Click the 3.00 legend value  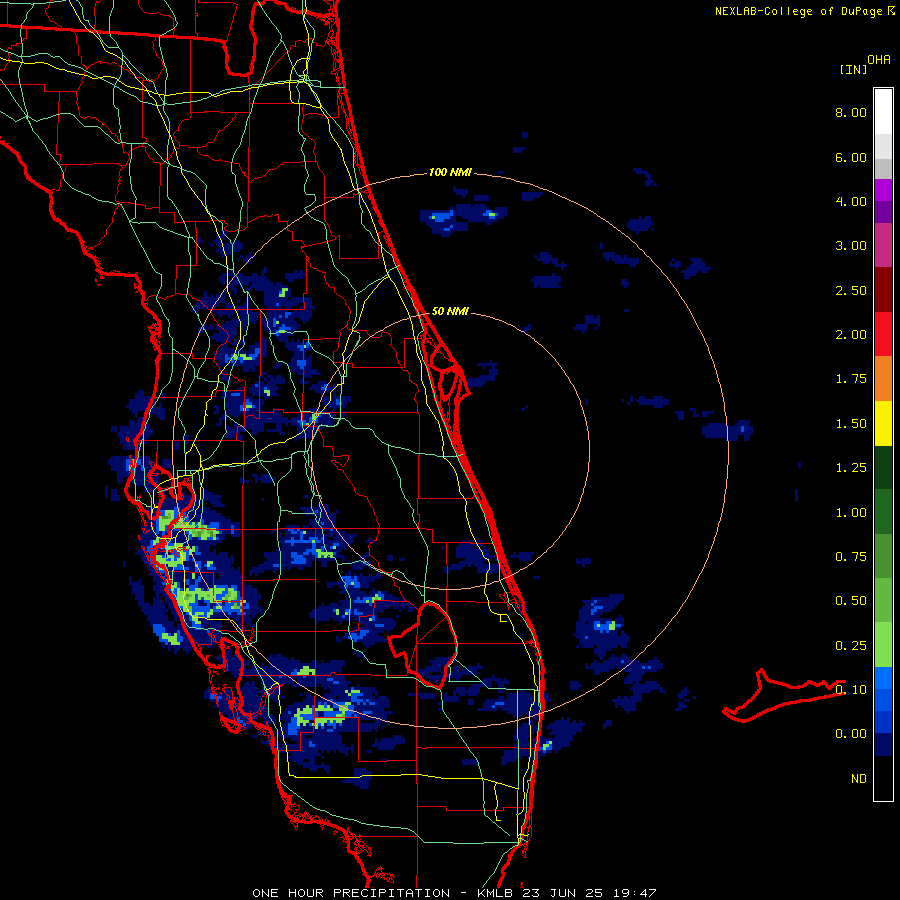coord(851,246)
